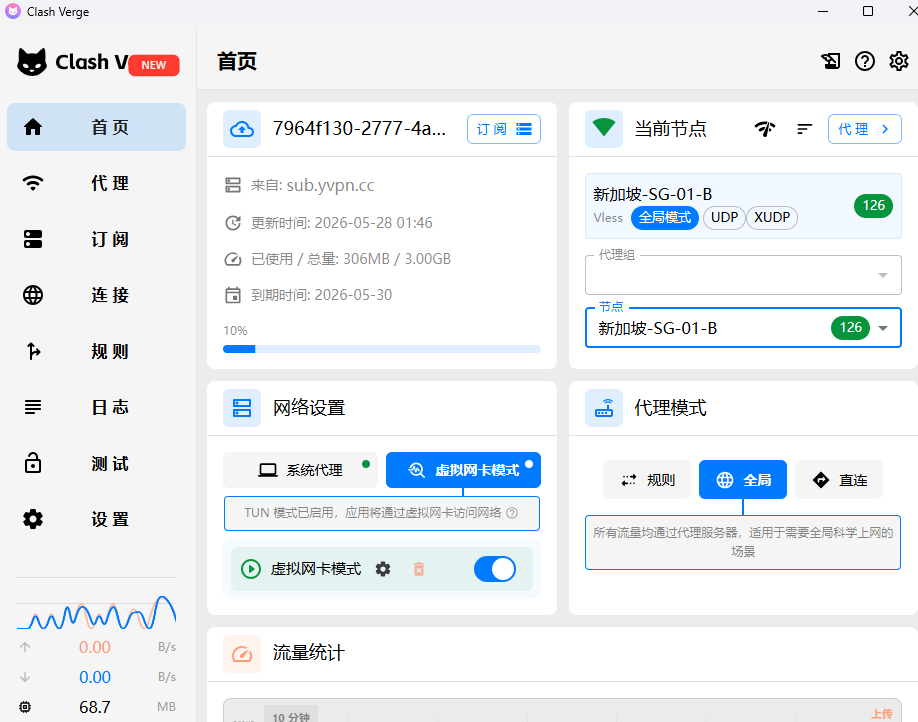918x722 pixels.
Task: Expand the 代理组 dropdown
Action: (x=743, y=275)
